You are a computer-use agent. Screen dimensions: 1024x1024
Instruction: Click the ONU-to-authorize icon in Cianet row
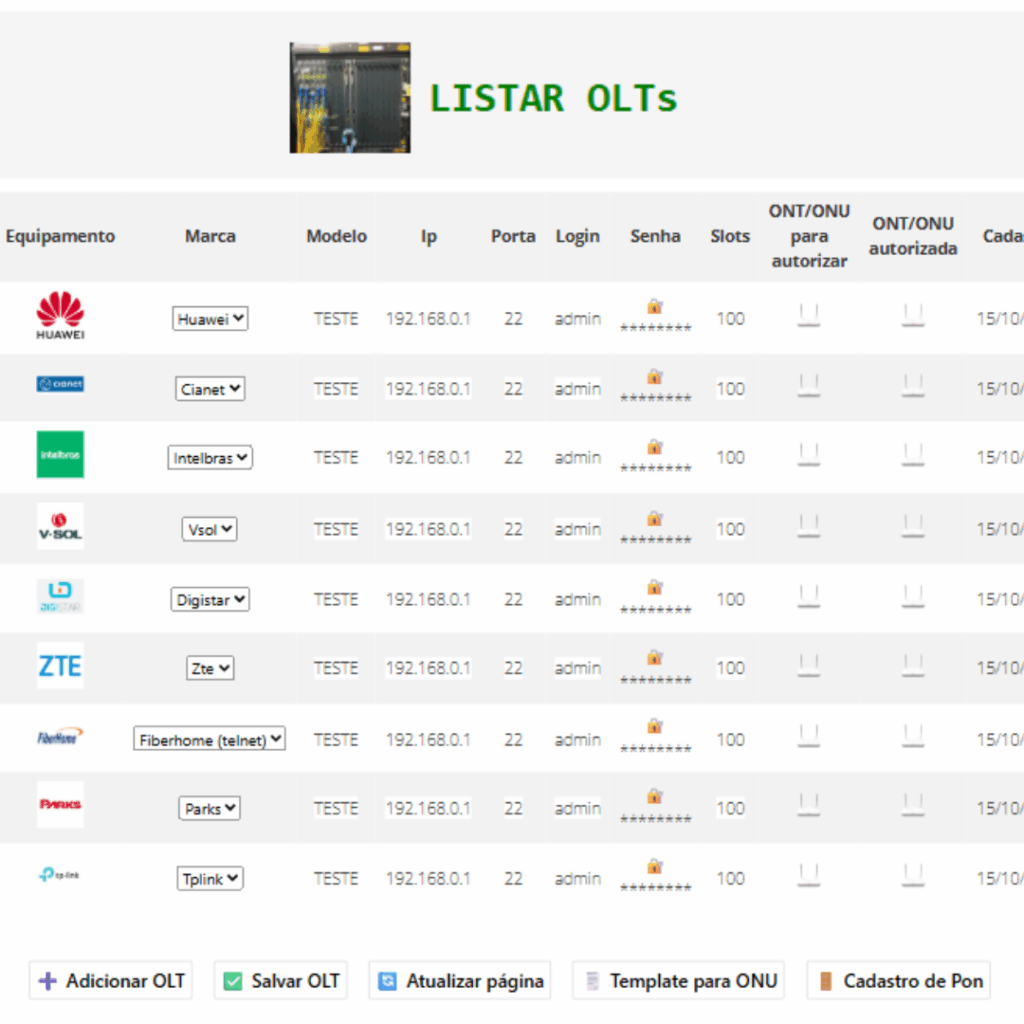[x=809, y=384]
